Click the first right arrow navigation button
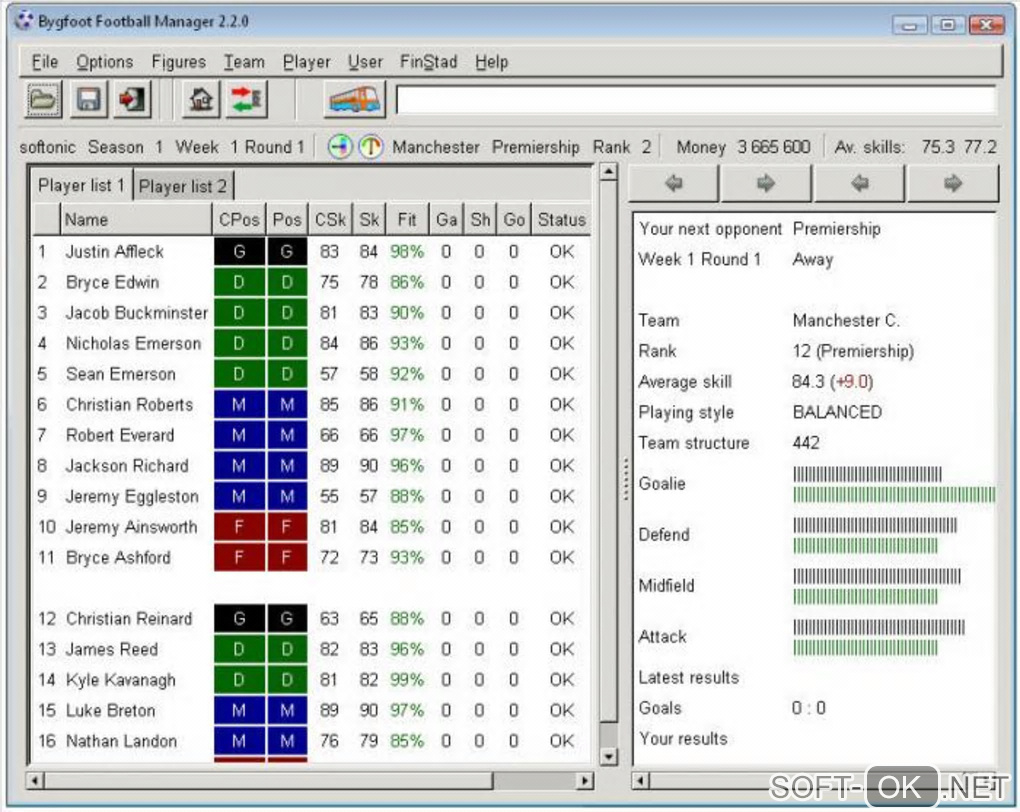Viewport: 1020px width, 812px height. click(766, 183)
